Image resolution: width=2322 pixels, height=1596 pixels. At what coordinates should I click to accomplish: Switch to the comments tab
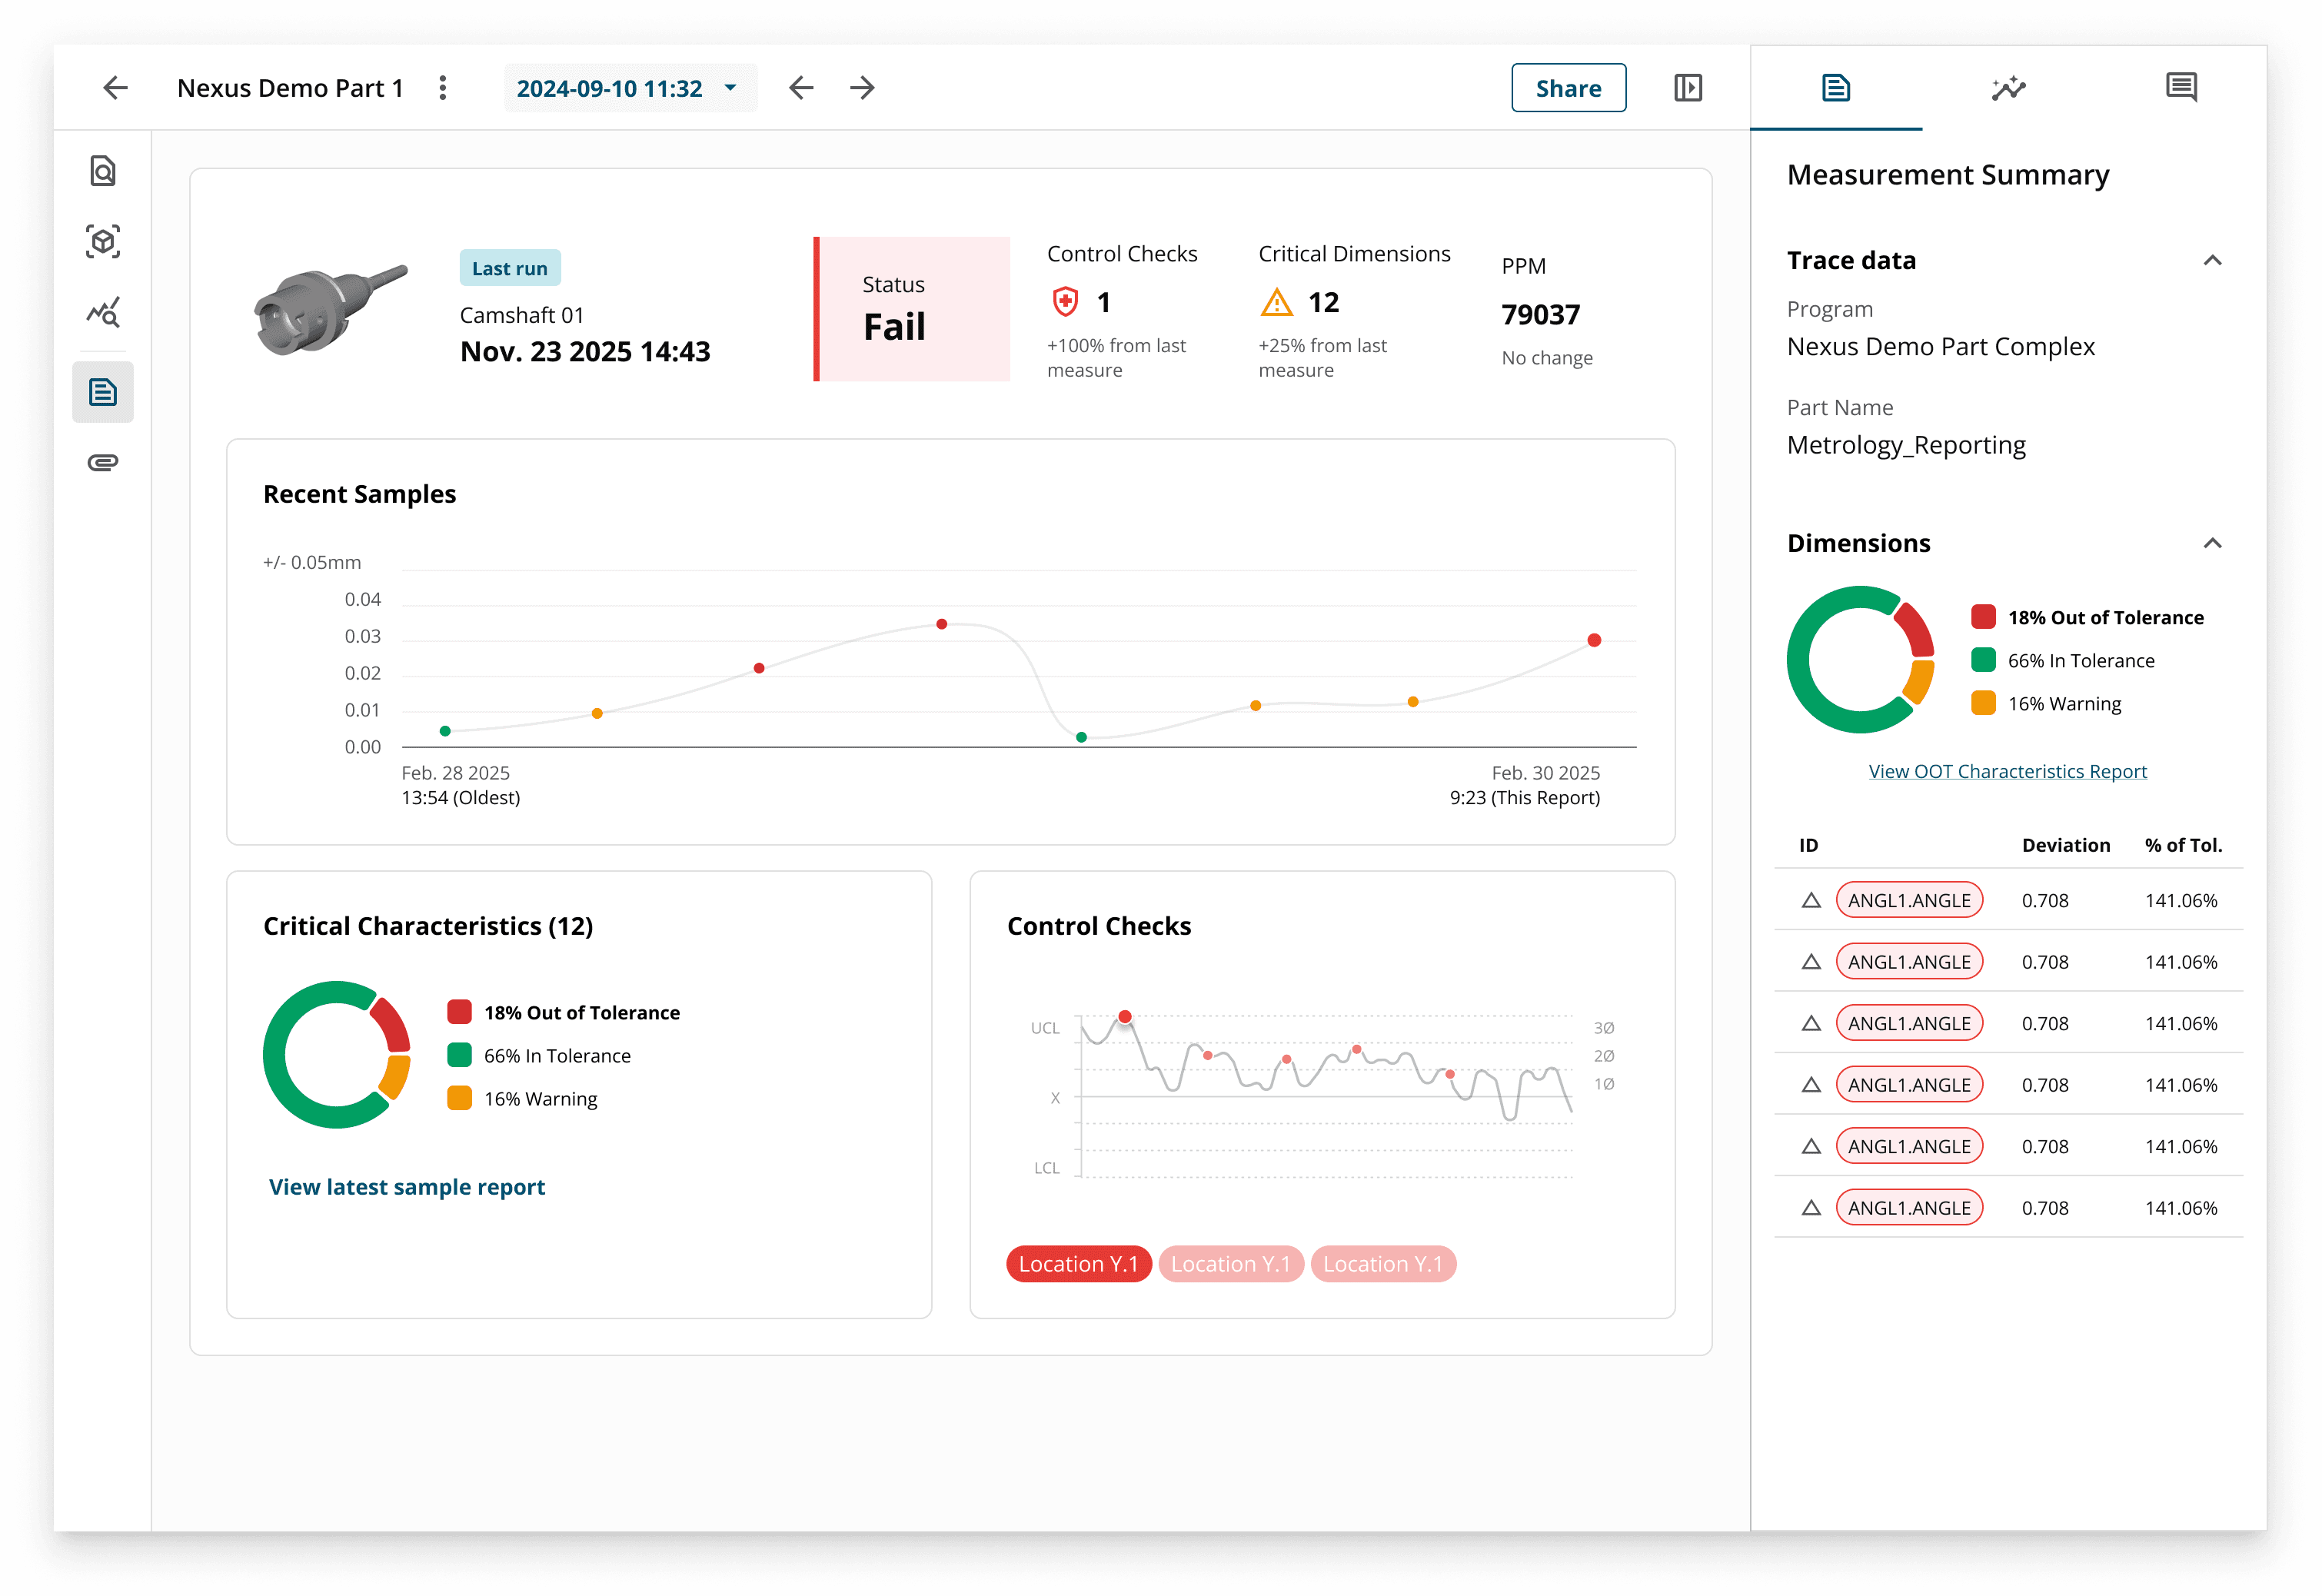coord(2181,88)
